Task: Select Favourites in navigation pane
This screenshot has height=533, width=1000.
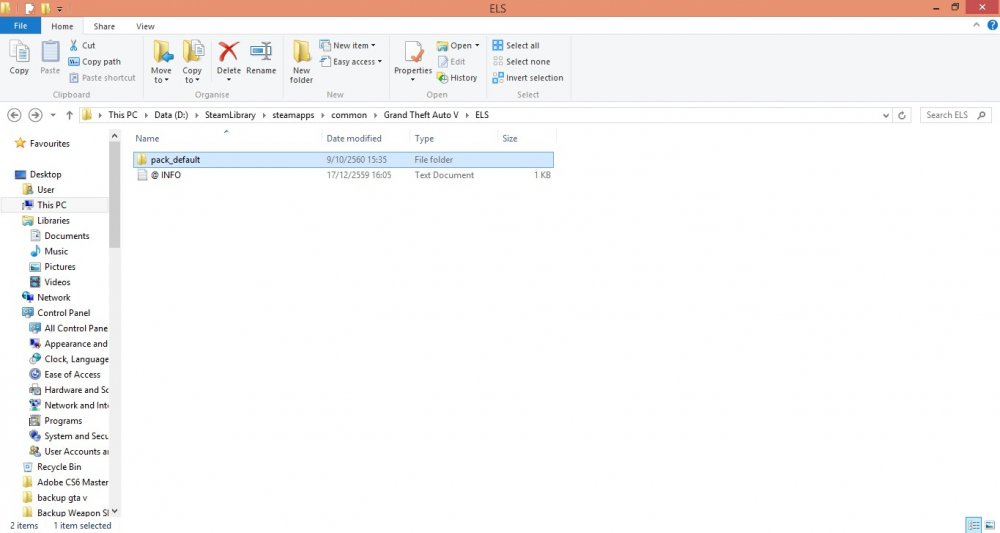Action: (x=42, y=143)
